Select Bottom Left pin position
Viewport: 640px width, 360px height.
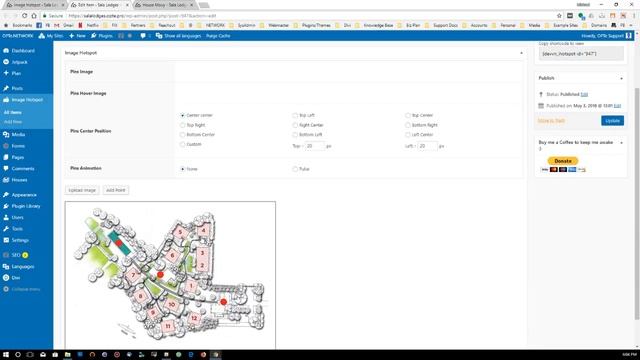coord(295,135)
